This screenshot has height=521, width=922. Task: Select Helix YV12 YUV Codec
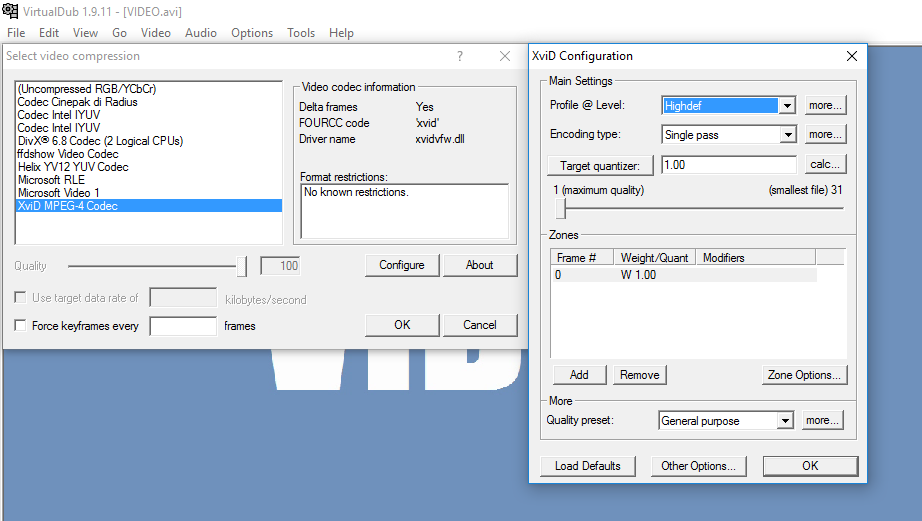(148, 167)
